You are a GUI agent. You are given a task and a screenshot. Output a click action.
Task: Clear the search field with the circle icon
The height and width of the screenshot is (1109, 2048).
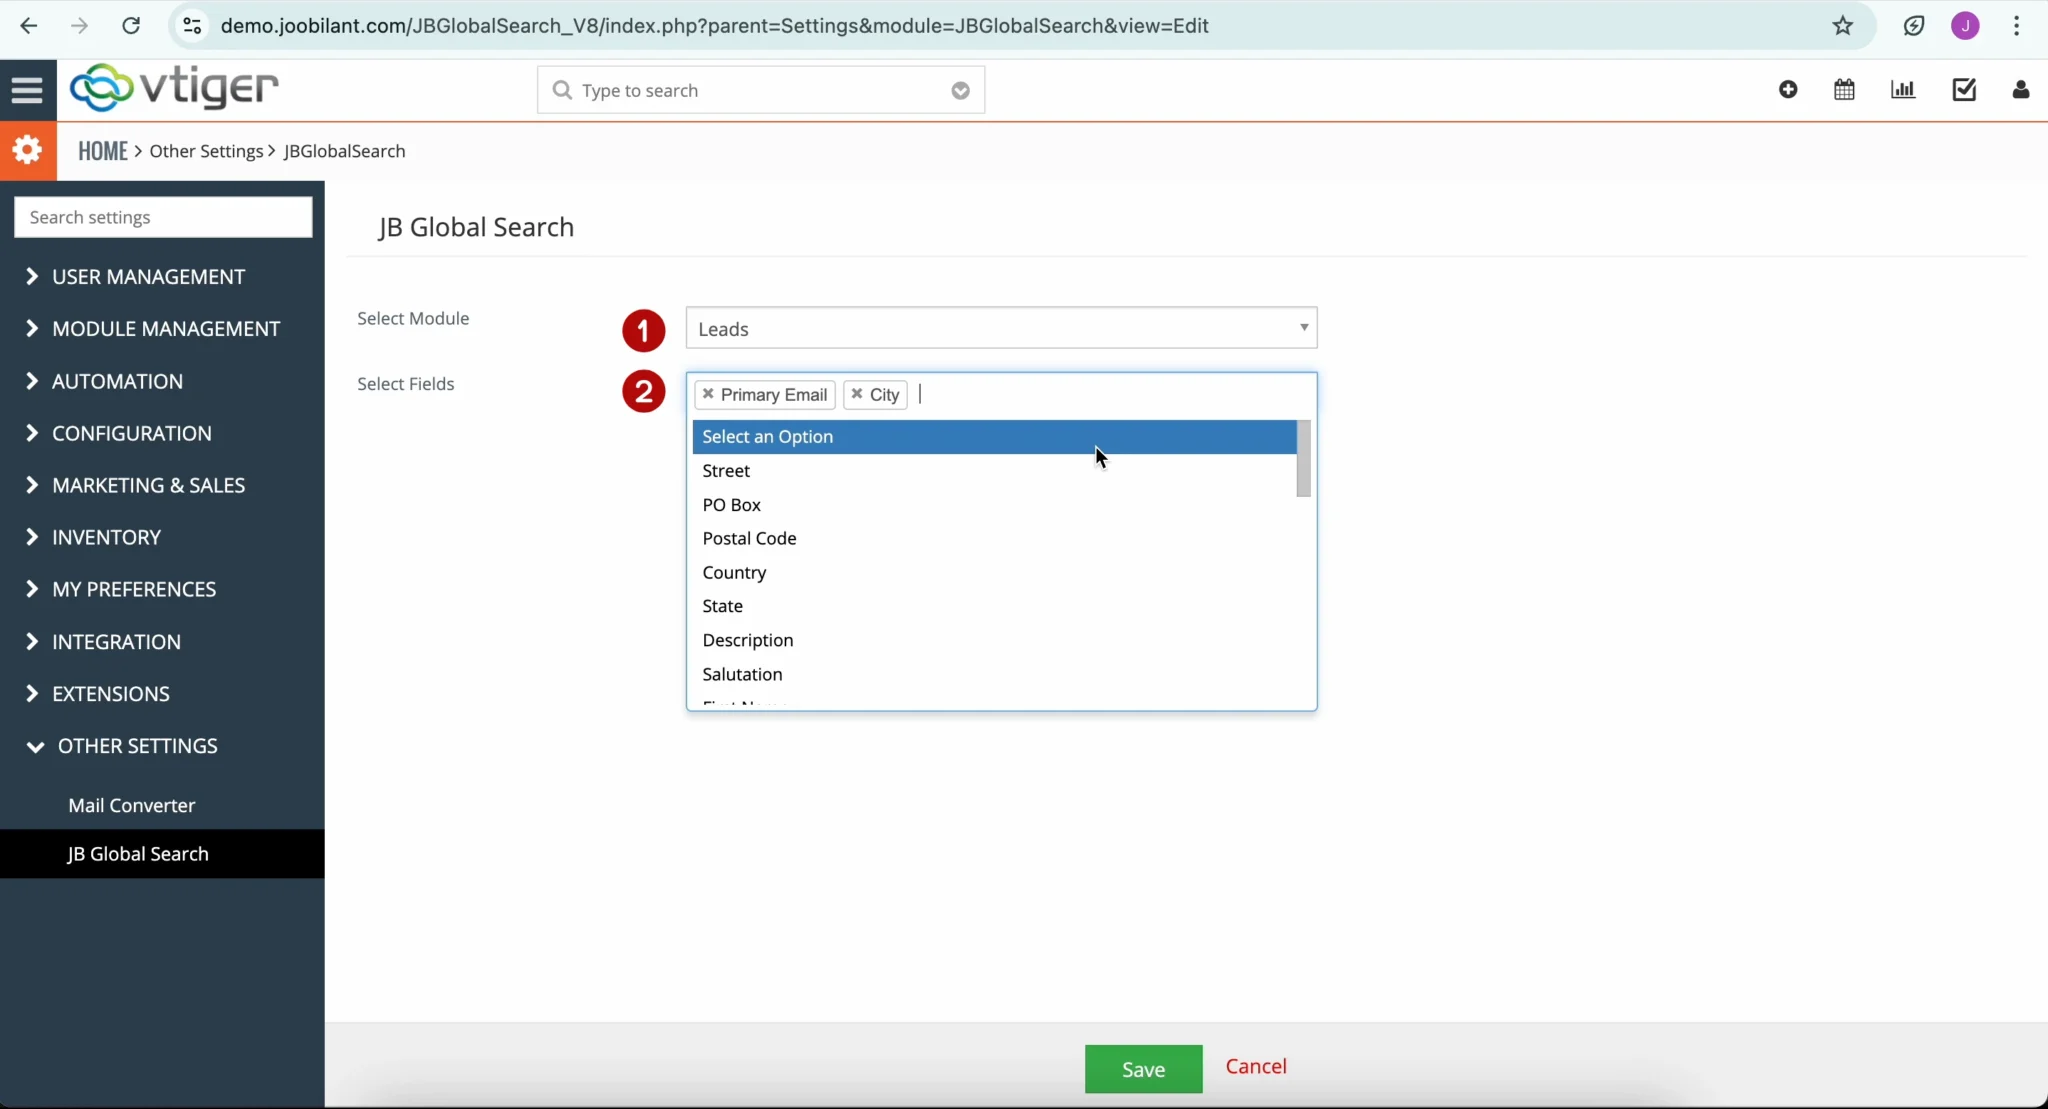(x=960, y=90)
